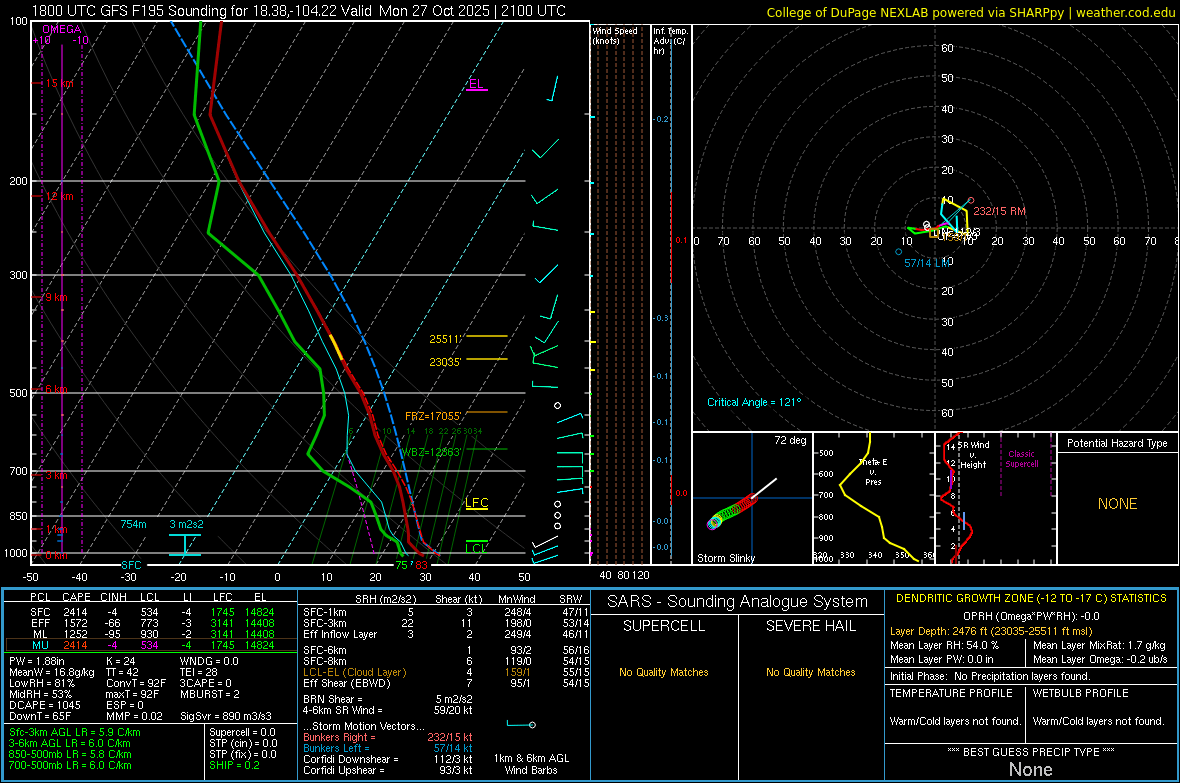Select the FRZ=17055' freezing level label
Screen dimensions: 1180x783
433,416
